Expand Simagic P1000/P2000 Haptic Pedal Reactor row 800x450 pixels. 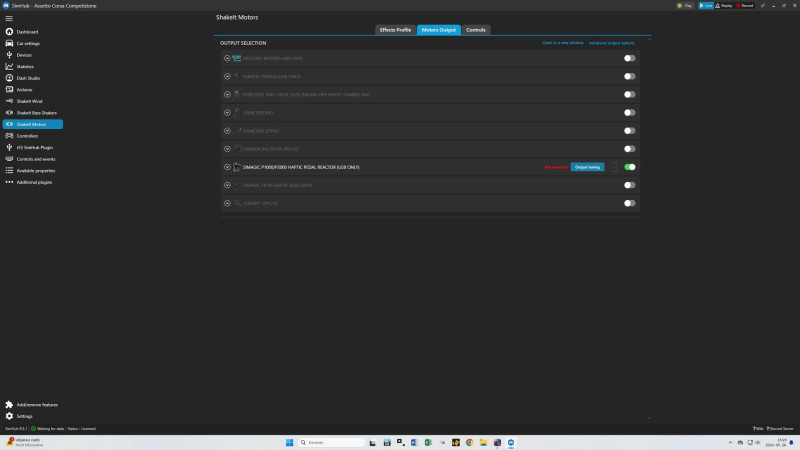[227, 167]
